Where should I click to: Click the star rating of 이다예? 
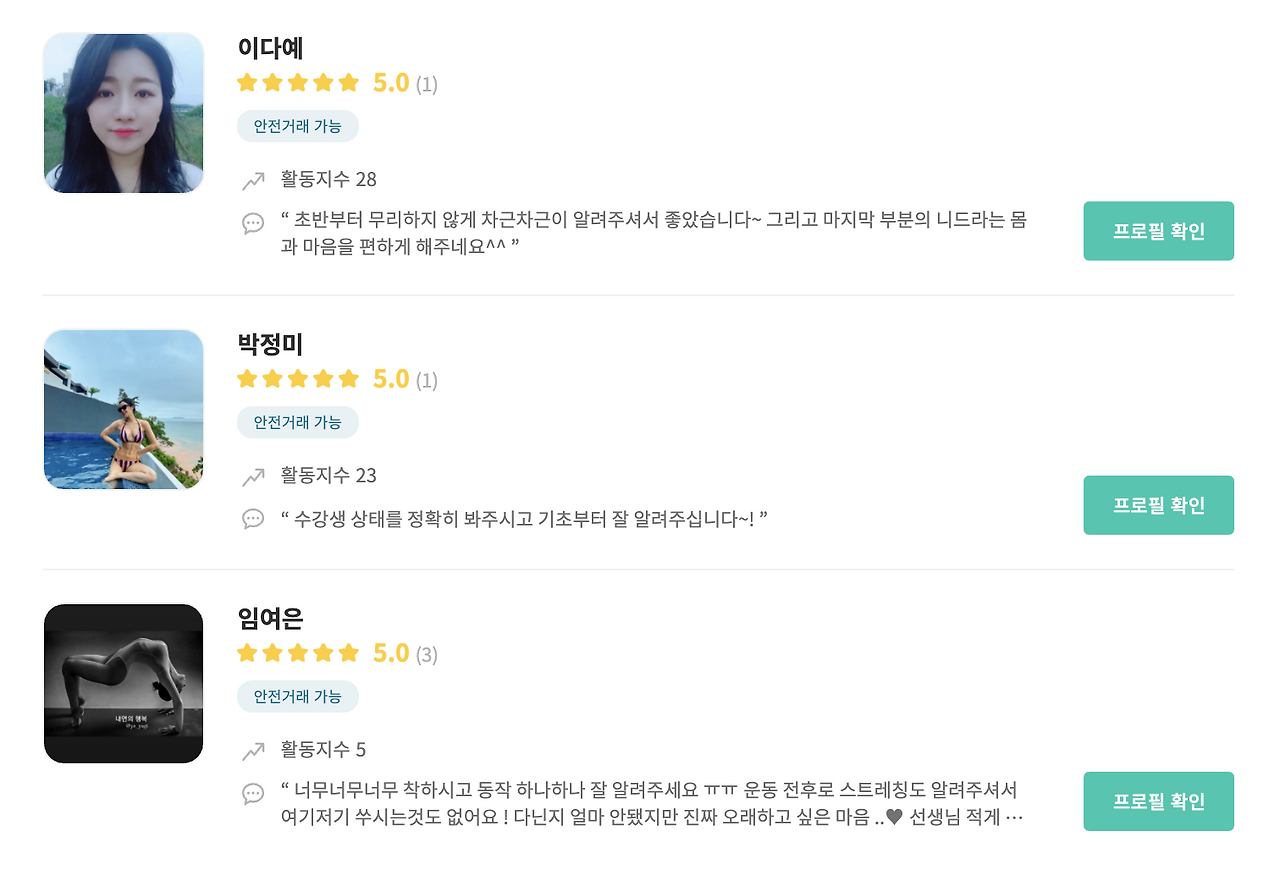coord(298,83)
